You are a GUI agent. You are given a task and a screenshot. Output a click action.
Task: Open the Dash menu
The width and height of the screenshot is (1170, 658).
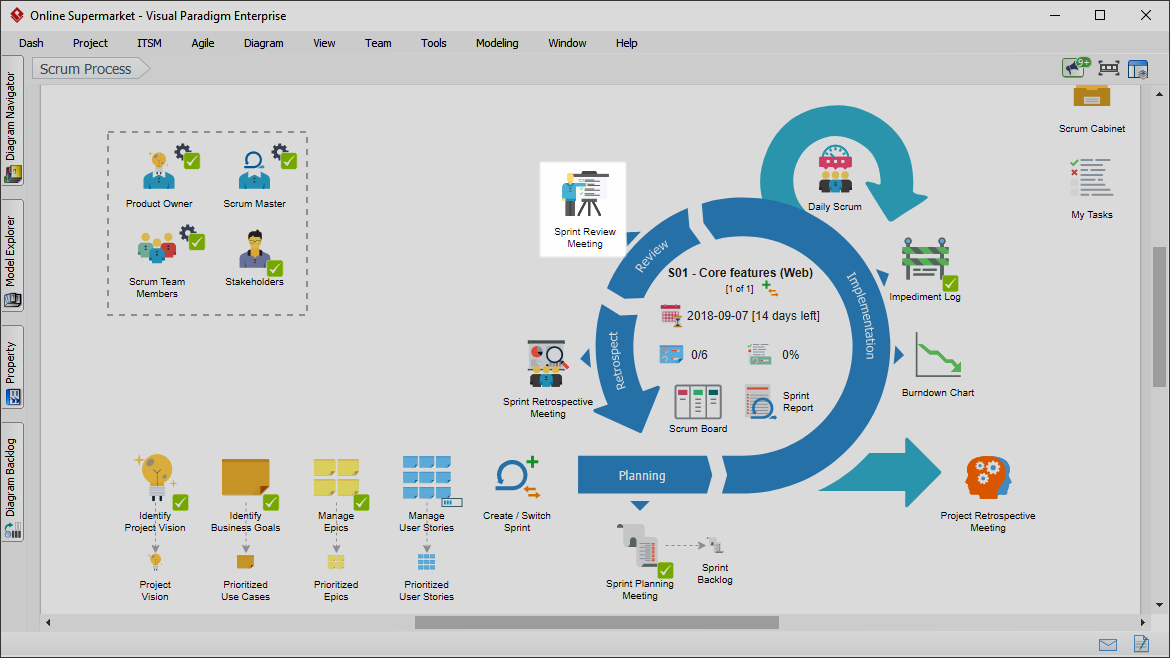[31, 43]
